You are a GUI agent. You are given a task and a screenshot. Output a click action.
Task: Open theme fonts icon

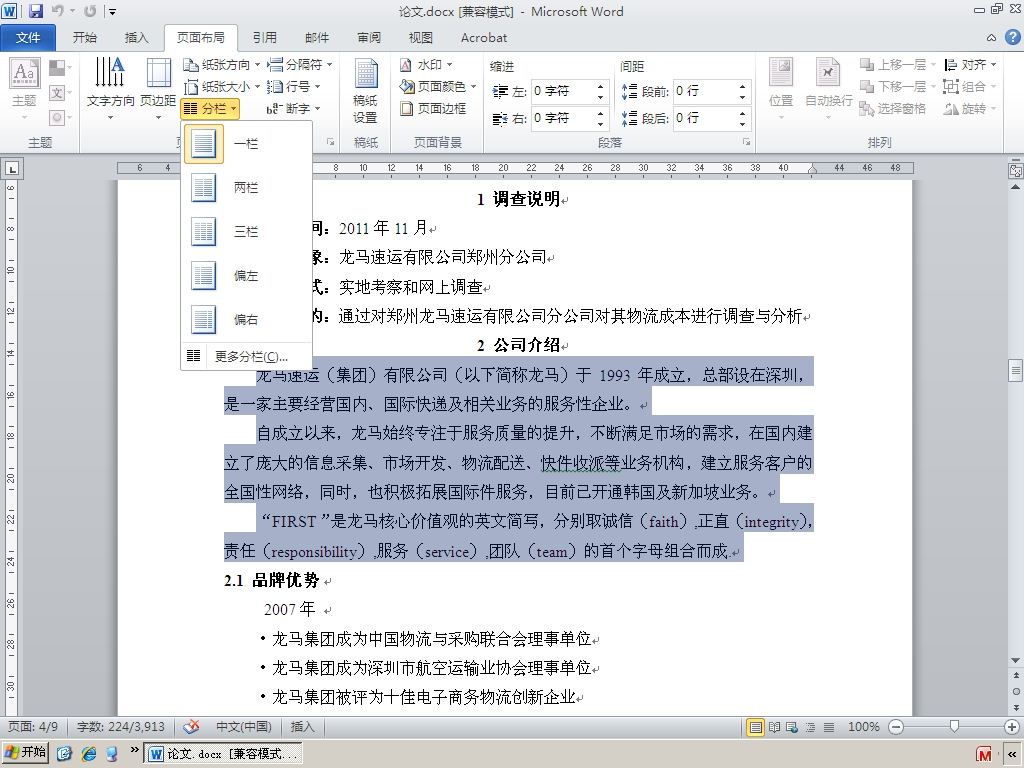(57, 93)
